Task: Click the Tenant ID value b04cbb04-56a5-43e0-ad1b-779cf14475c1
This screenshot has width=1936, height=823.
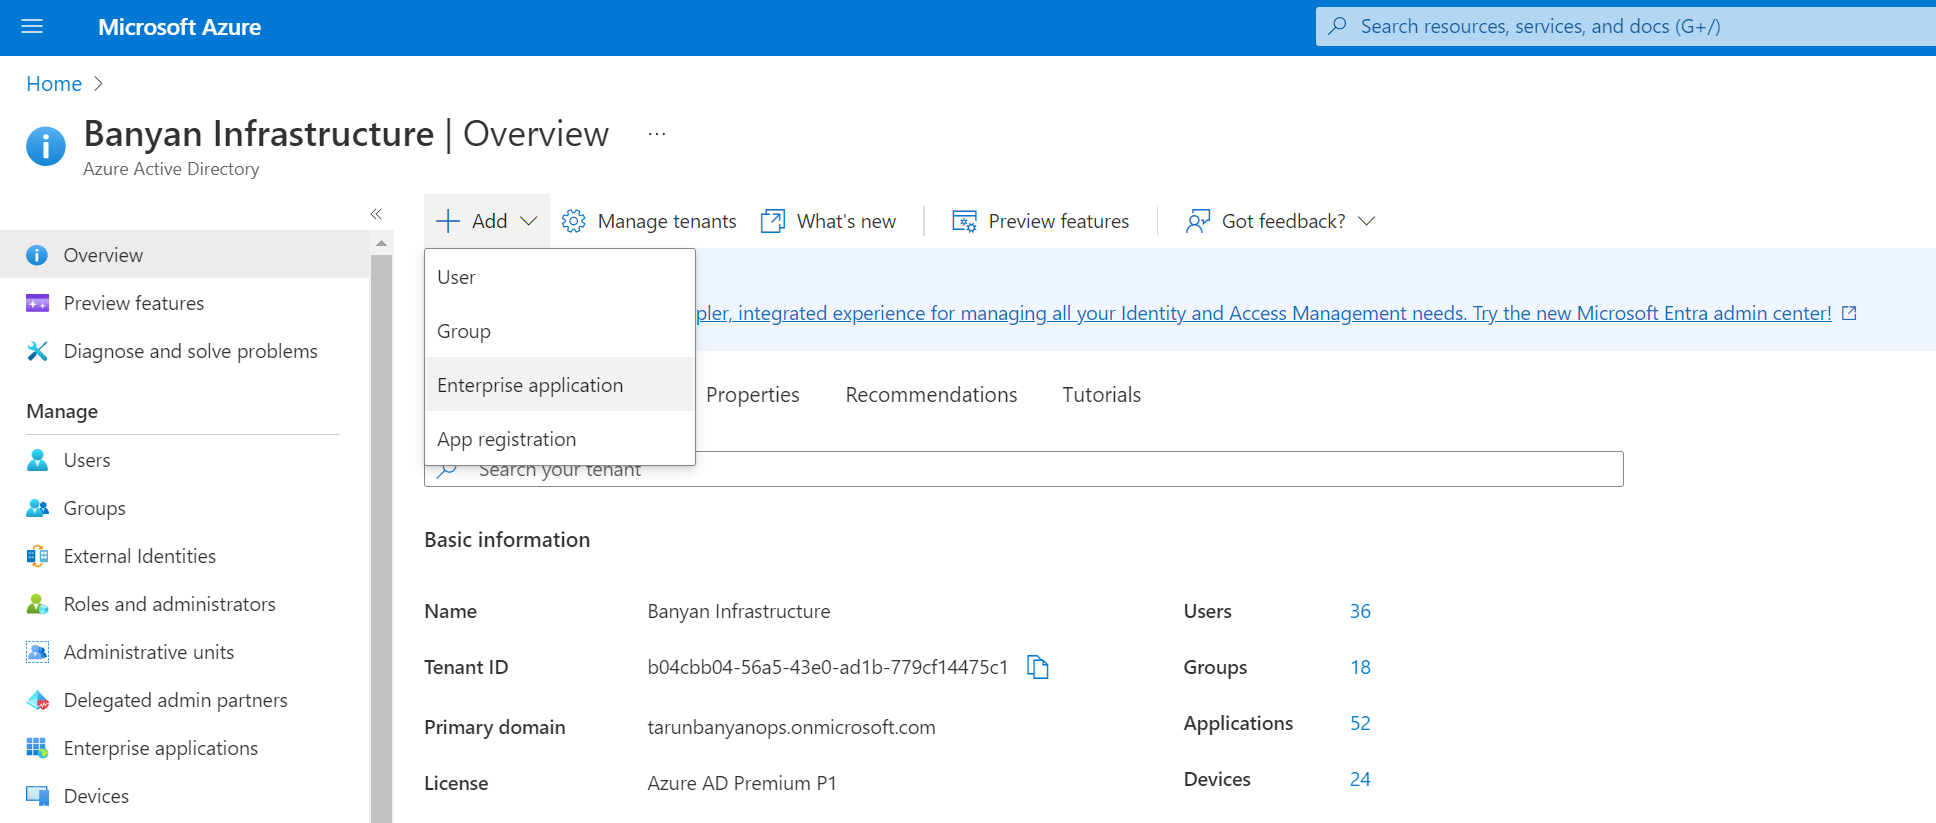Action: pos(827,667)
